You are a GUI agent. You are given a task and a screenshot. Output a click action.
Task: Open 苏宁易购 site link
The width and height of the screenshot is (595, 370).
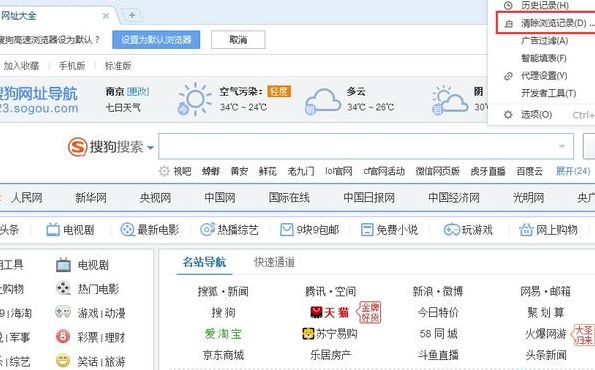pos(330,334)
